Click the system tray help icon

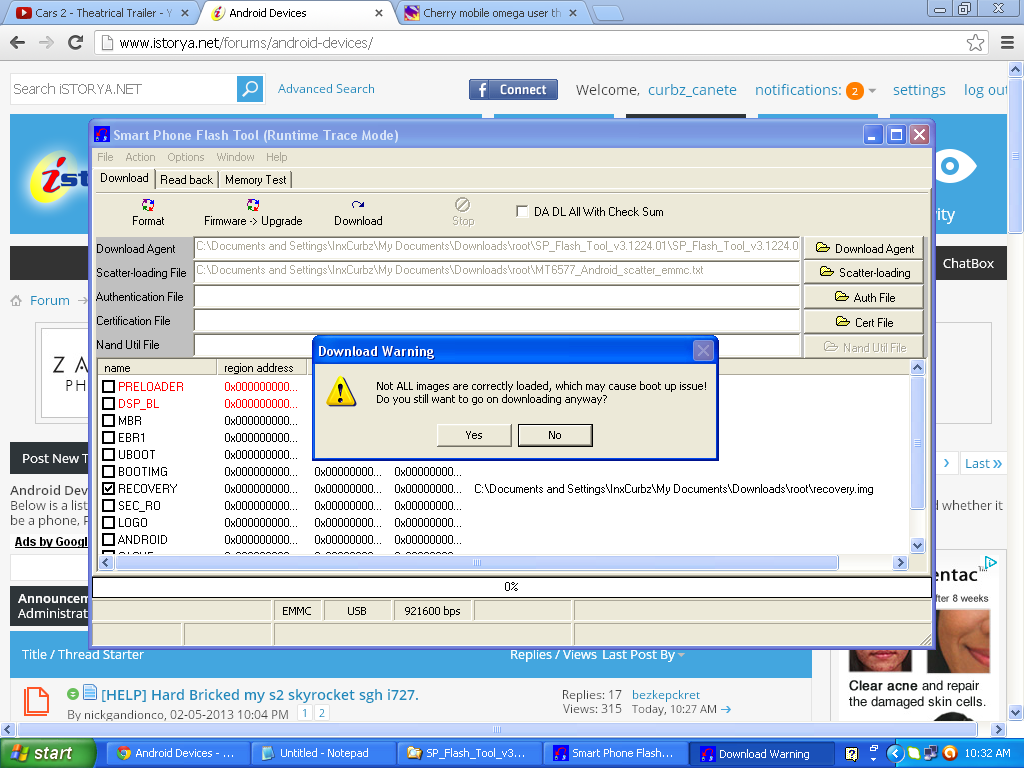851,754
